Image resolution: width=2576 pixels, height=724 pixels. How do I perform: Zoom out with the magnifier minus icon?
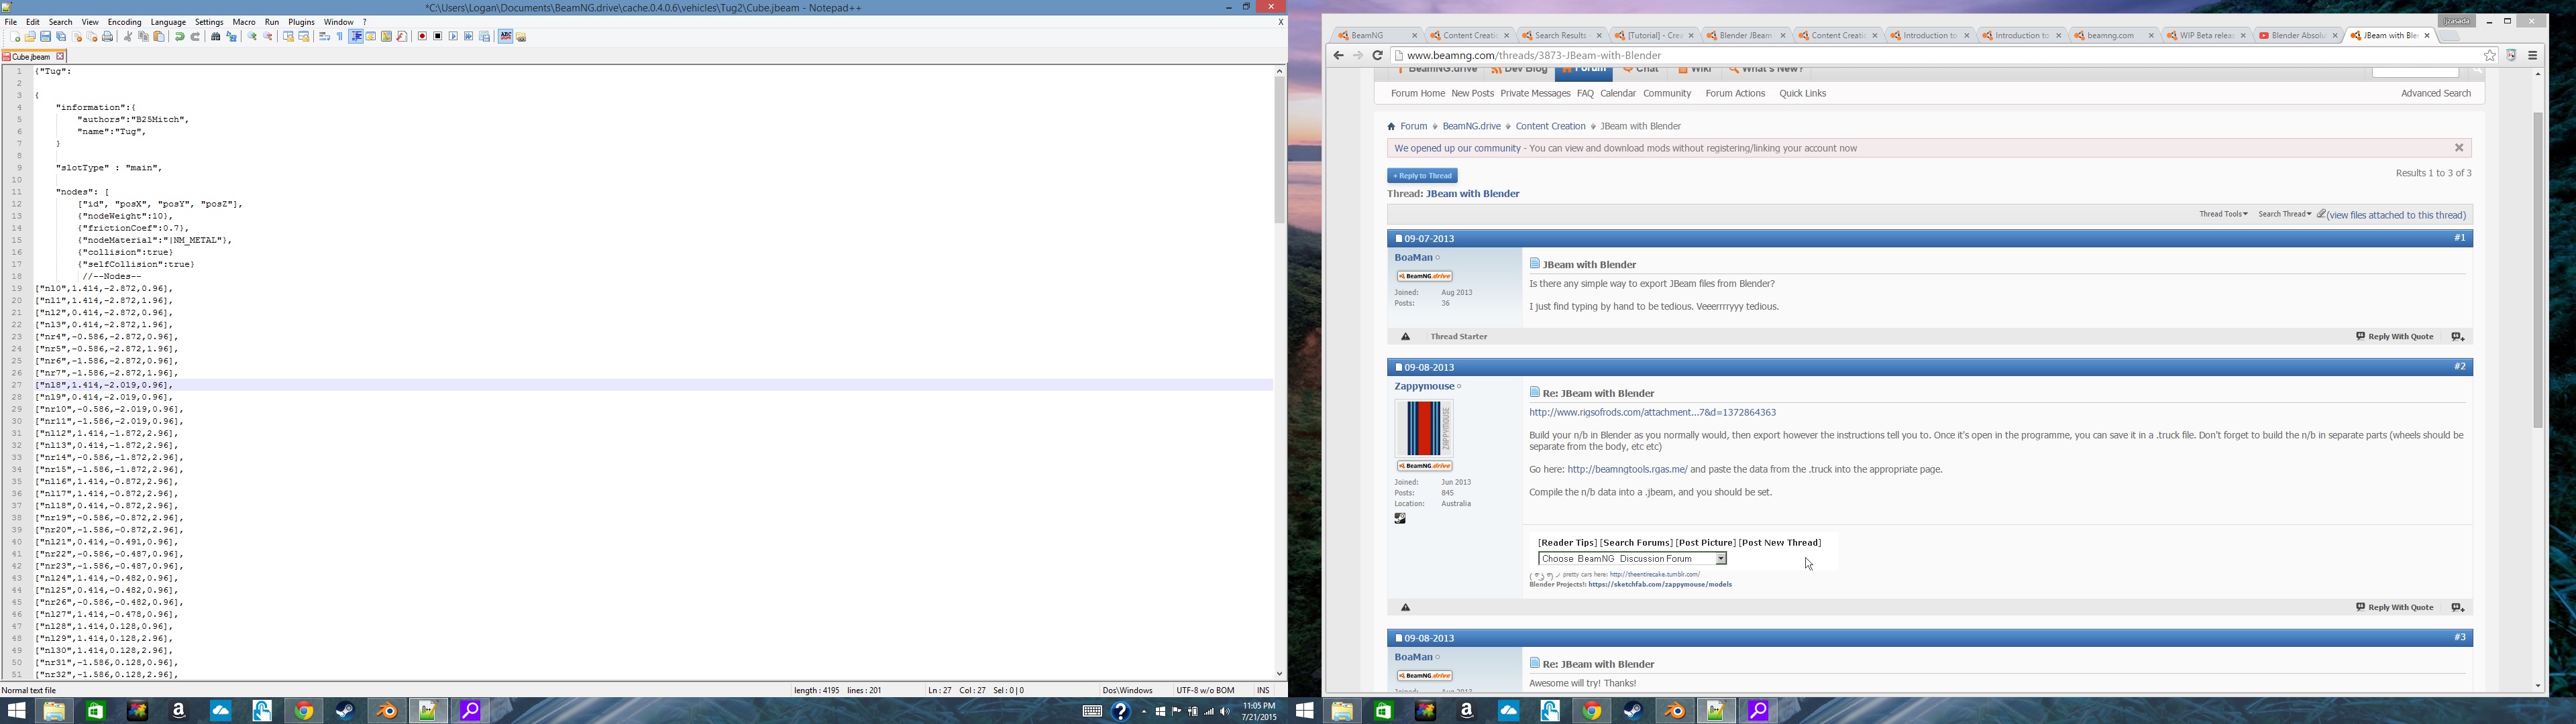(x=268, y=37)
